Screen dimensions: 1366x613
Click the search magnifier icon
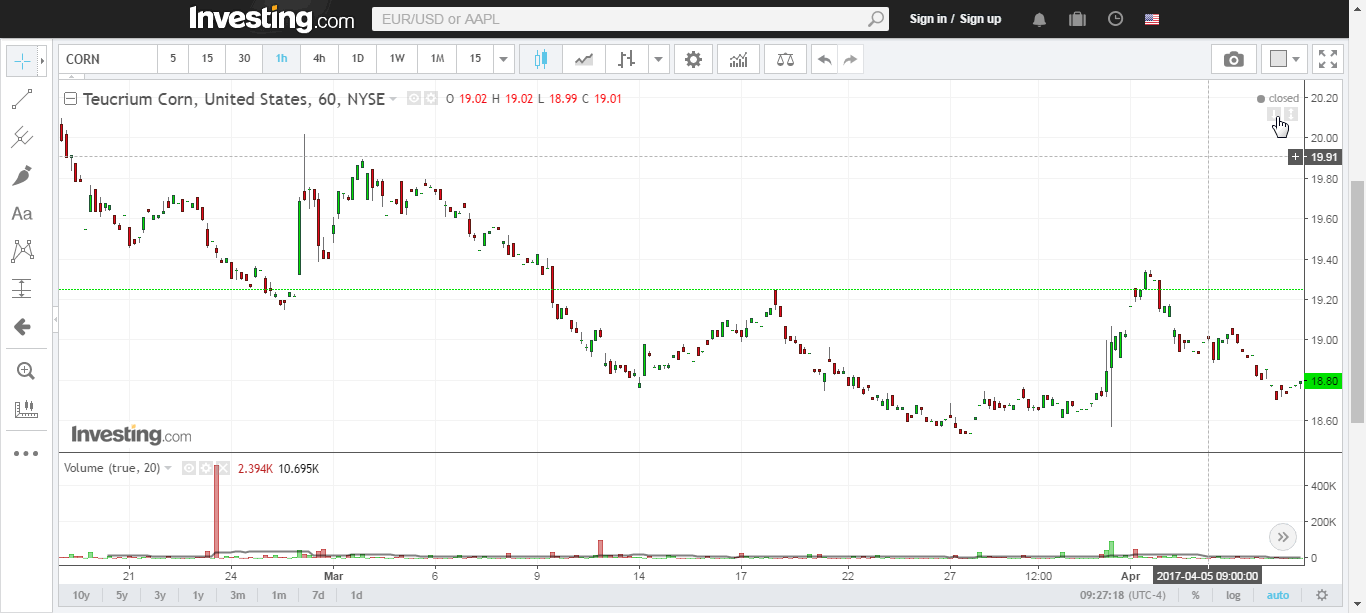876,19
